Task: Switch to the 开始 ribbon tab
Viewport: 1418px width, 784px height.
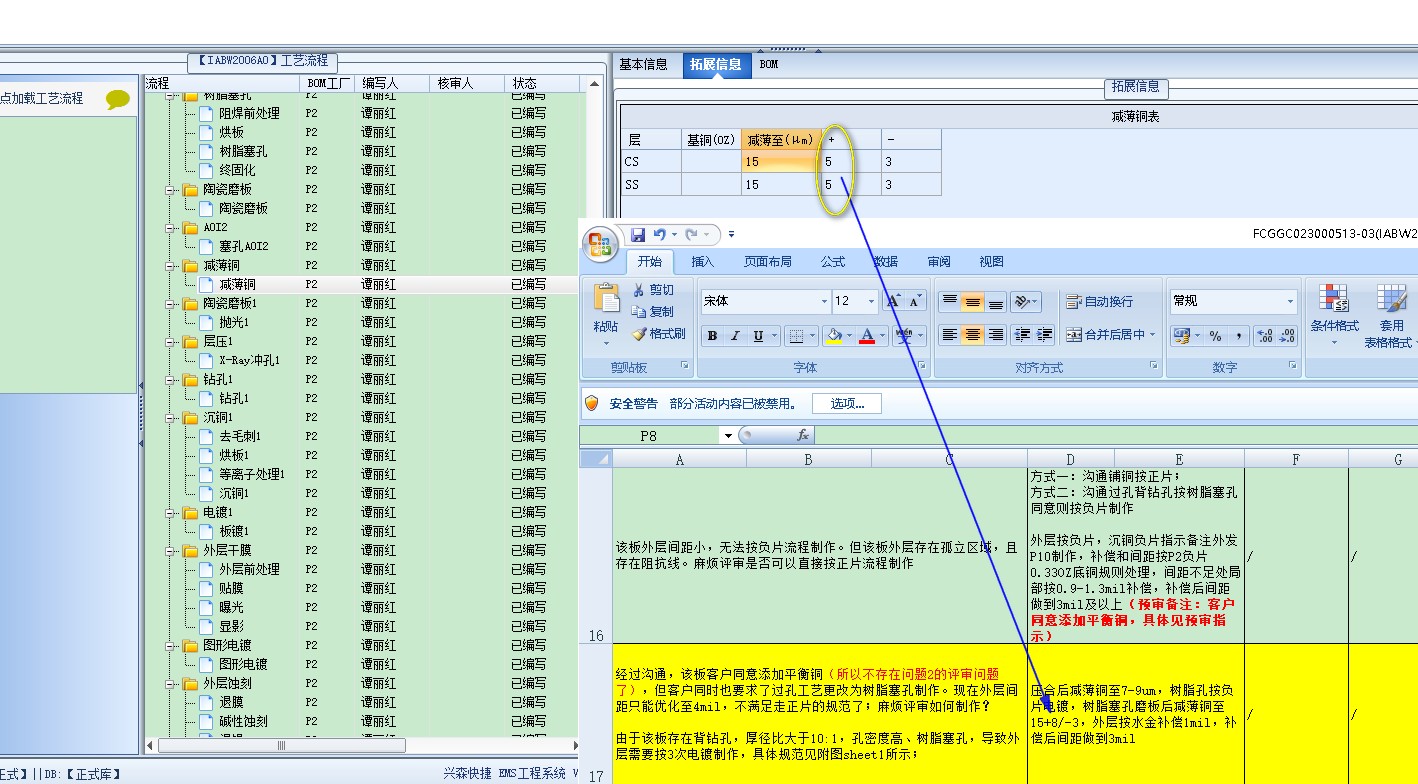Action: click(x=650, y=262)
